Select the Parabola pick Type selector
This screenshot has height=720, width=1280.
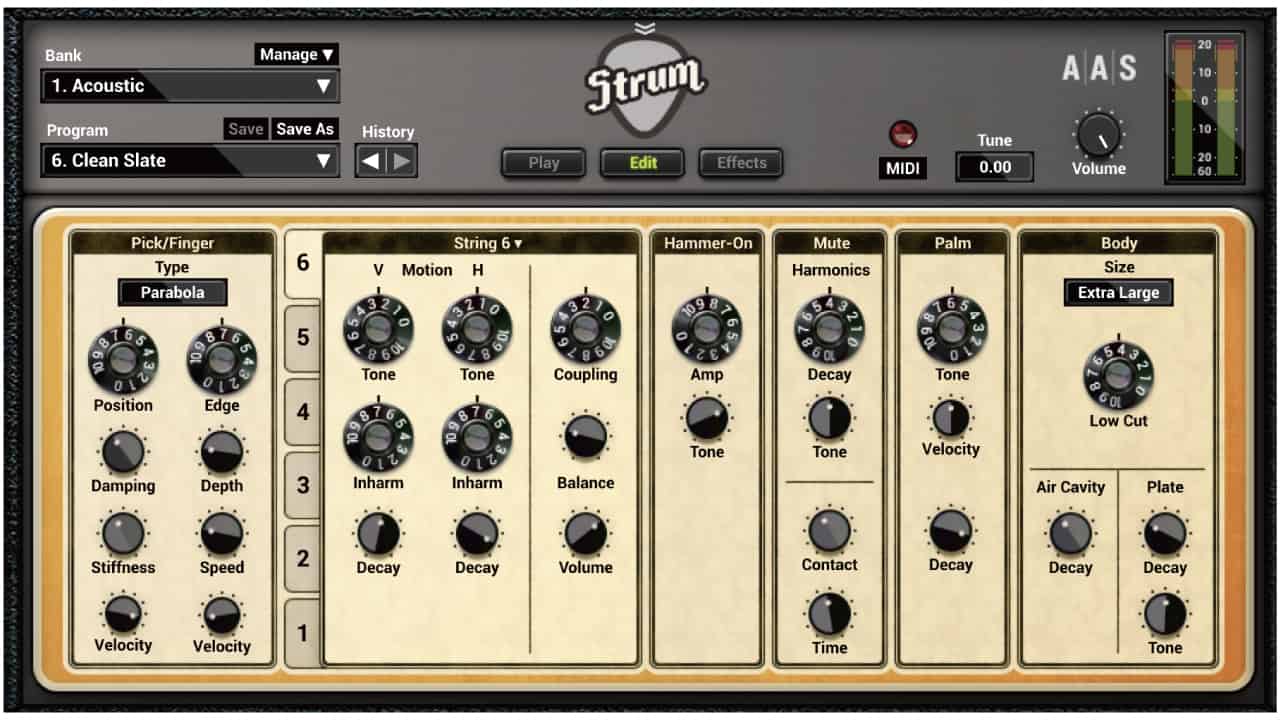(x=172, y=292)
